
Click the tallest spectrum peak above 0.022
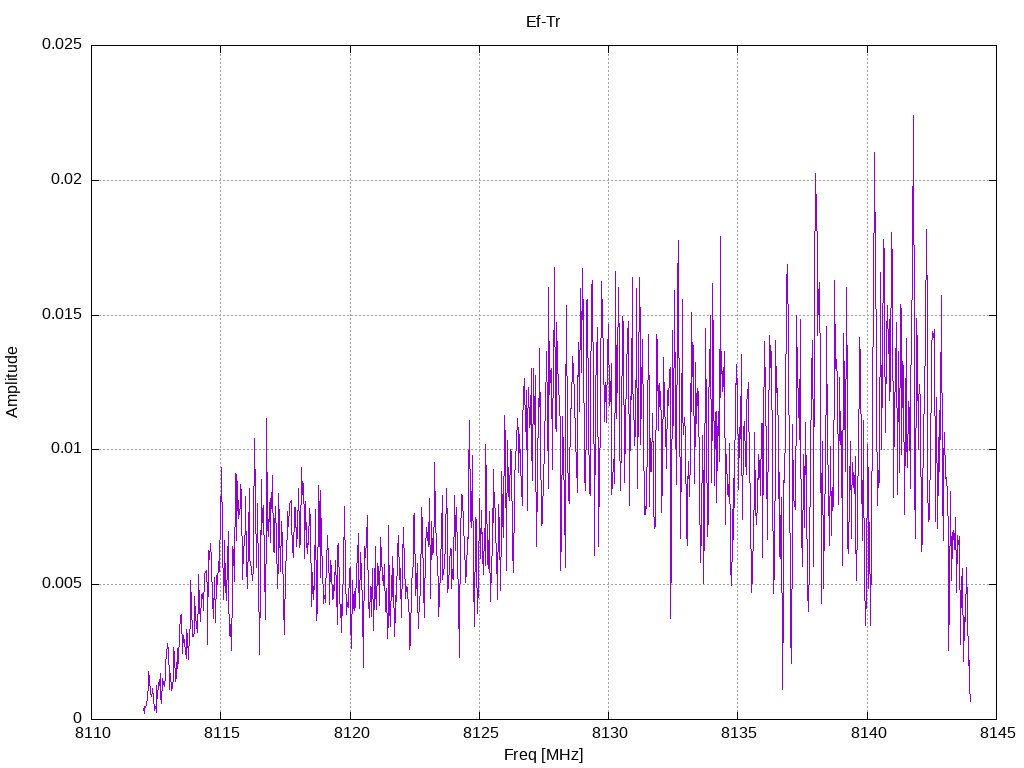913,118
